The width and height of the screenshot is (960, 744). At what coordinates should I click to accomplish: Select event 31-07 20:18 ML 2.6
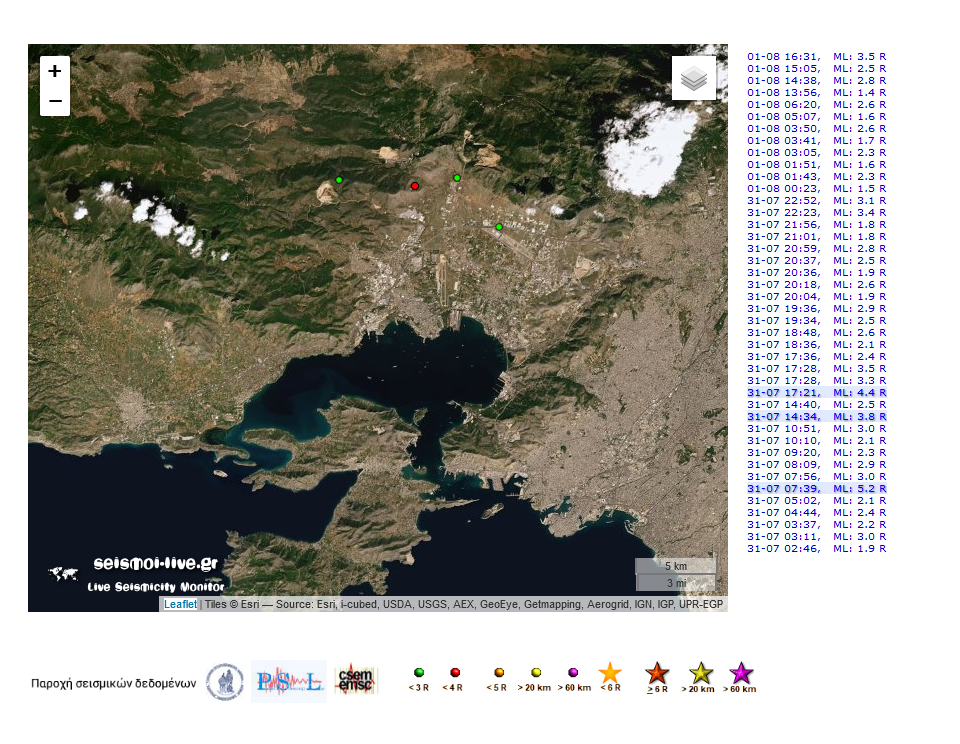[817, 285]
